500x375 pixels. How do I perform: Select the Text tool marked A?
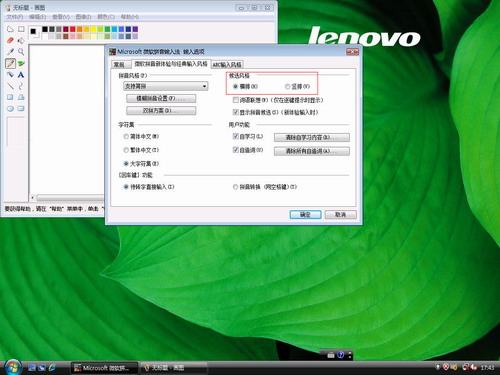point(21,75)
